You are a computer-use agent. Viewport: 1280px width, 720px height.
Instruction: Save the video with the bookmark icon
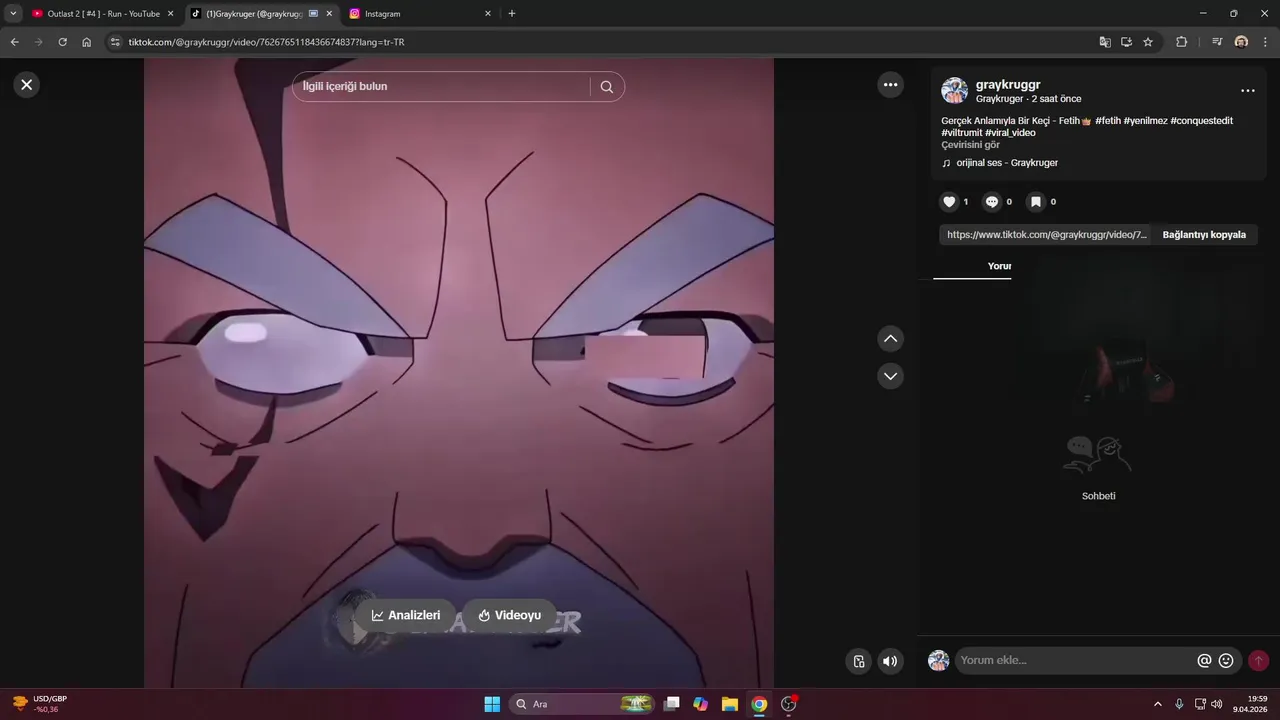click(1036, 202)
